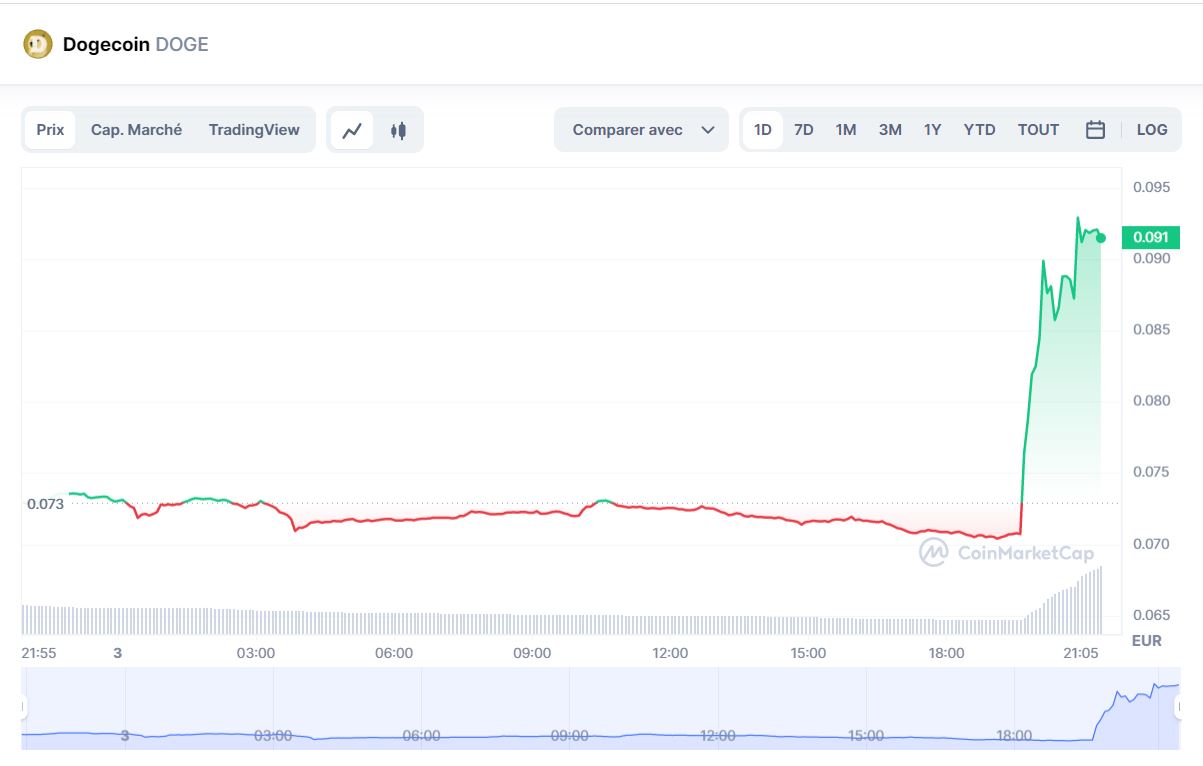Viewport: 1203px width, 766px height.
Task: Show the YTD time range
Action: (x=979, y=130)
